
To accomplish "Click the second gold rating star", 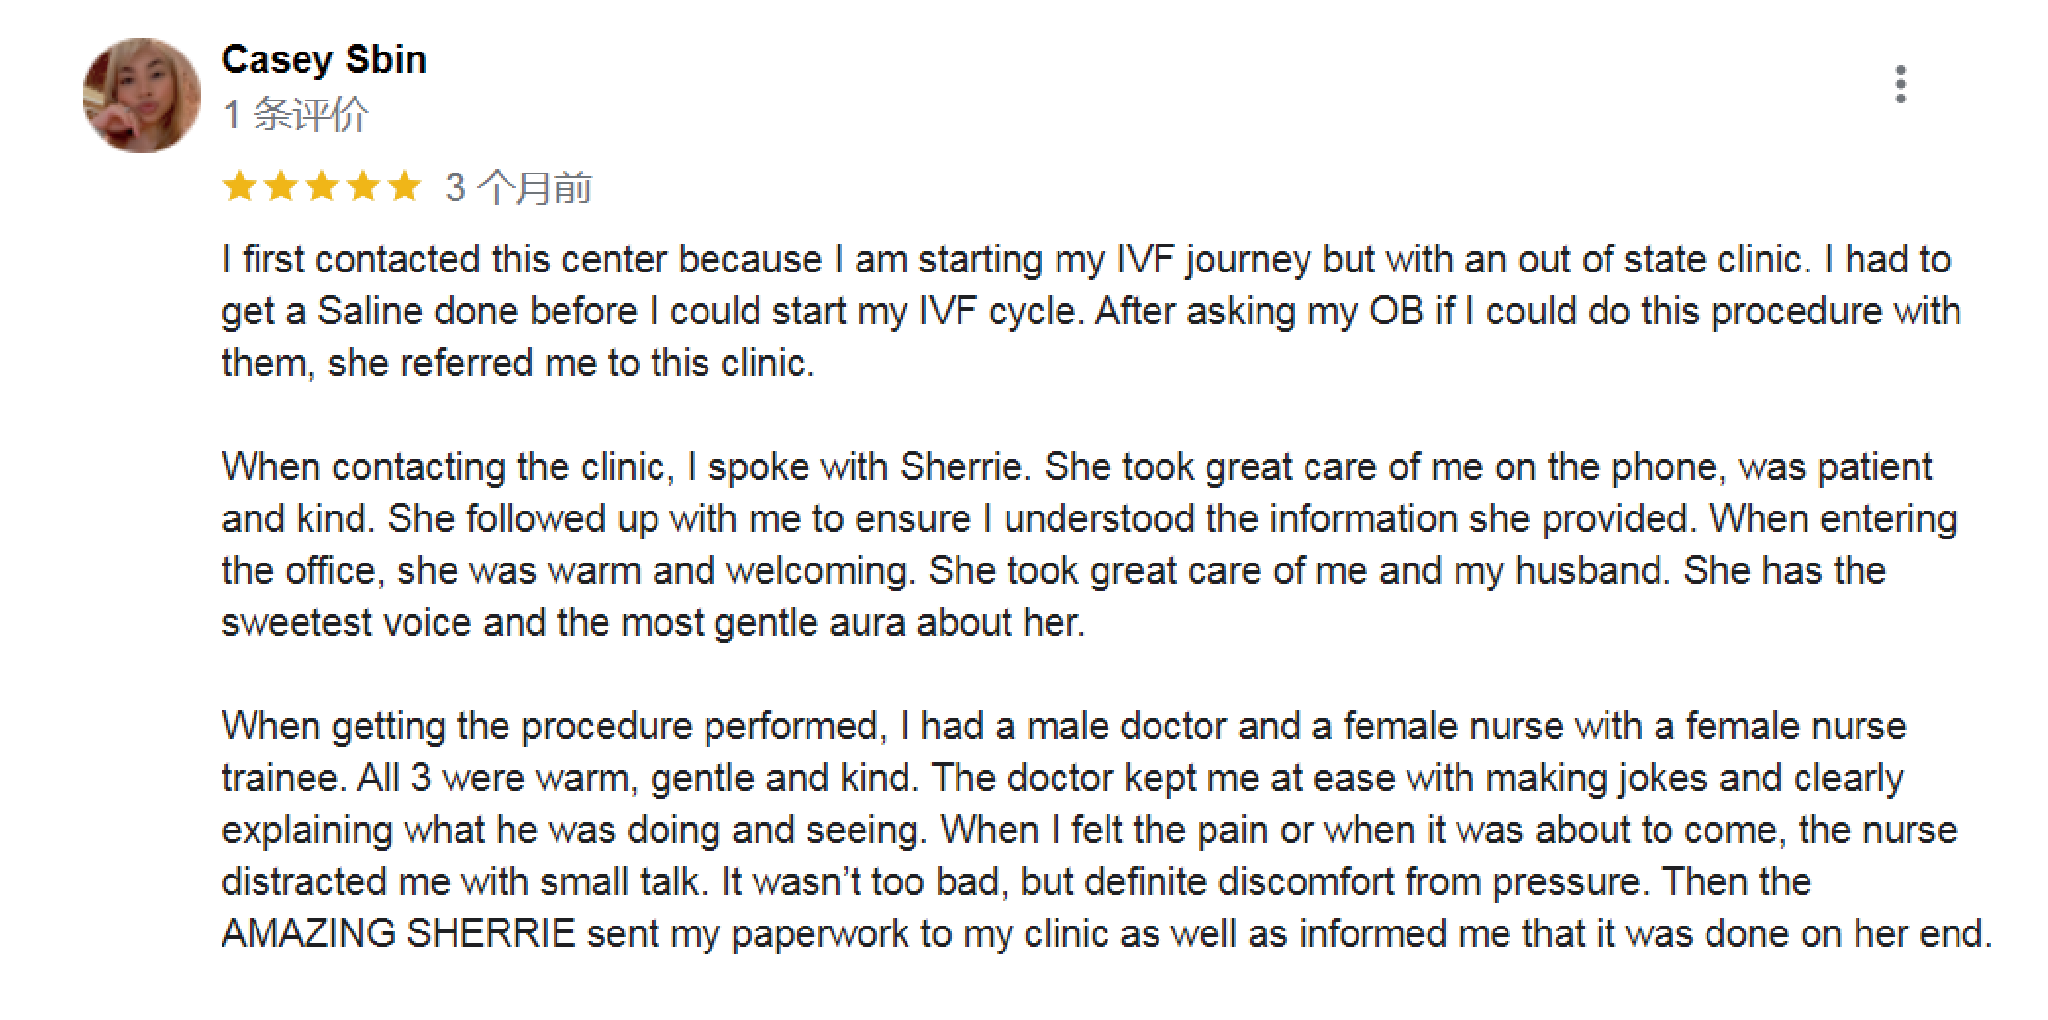I will tap(281, 187).
